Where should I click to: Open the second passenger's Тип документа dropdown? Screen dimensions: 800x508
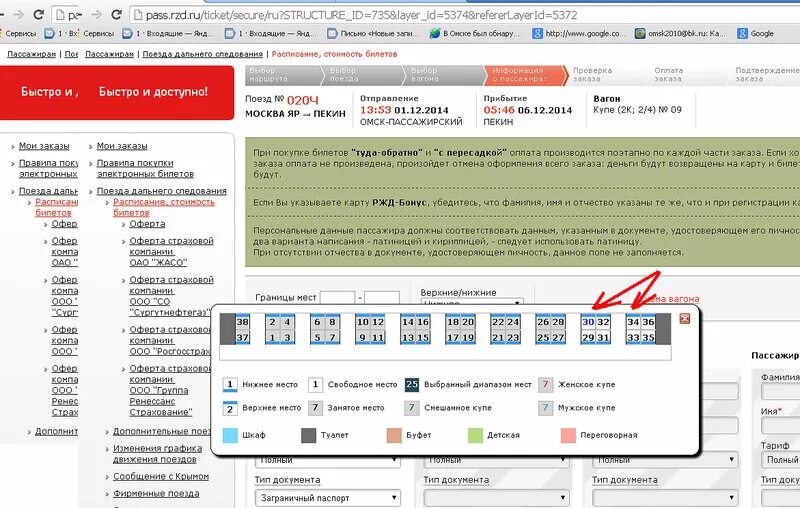[496, 498]
